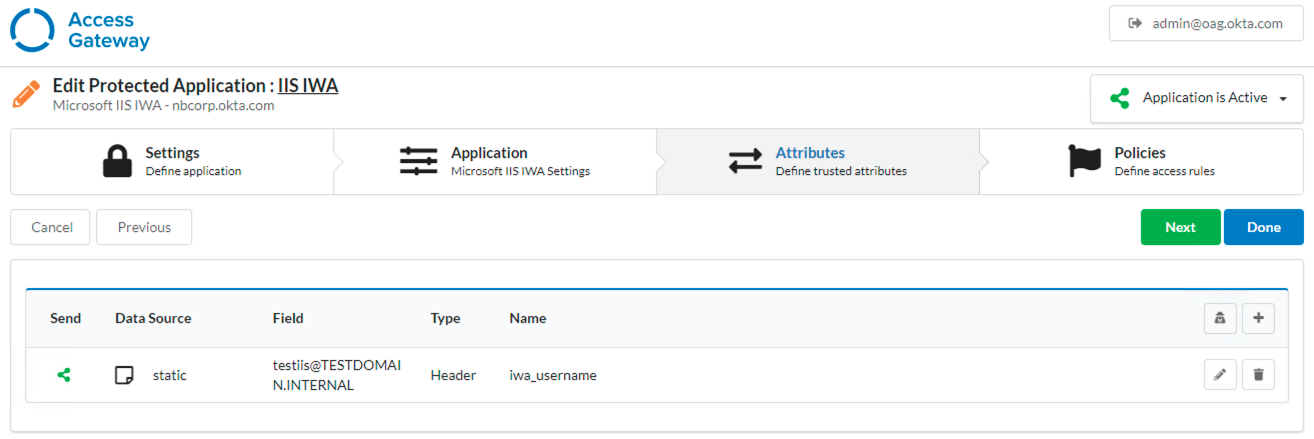The width and height of the screenshot is (1314, 439).
Task: Select the Attributes step tab
Action: pos(817,161)
